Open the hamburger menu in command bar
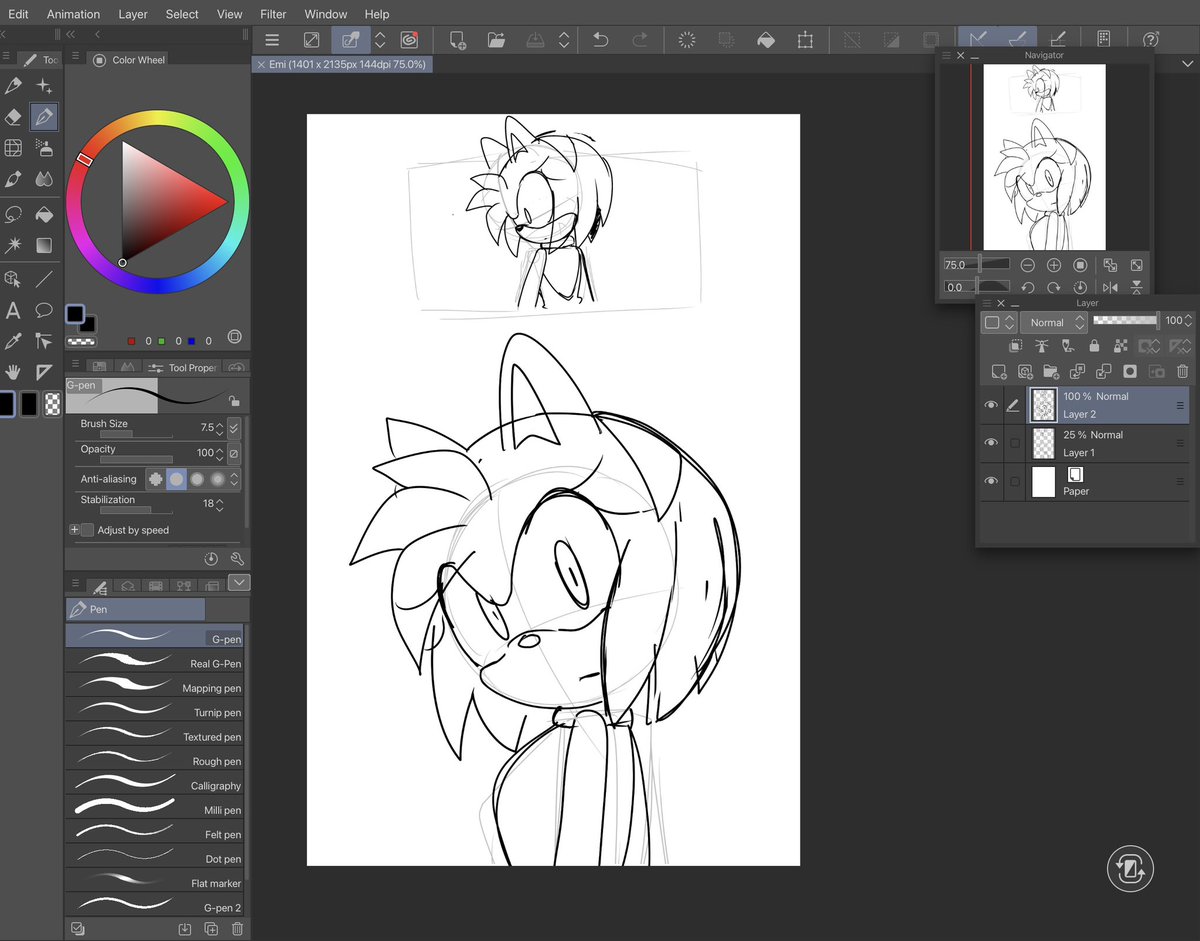Screen dimensions: 1200x941 tap(272, 40)
